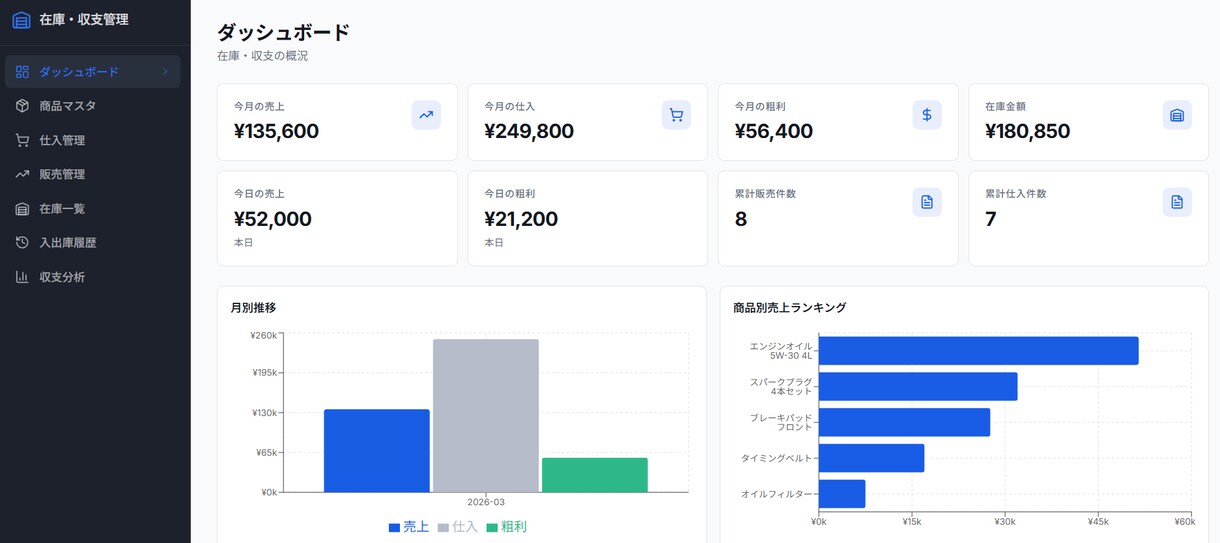Toggle the gray 仕入 legend swatch

tap(443, 527)
